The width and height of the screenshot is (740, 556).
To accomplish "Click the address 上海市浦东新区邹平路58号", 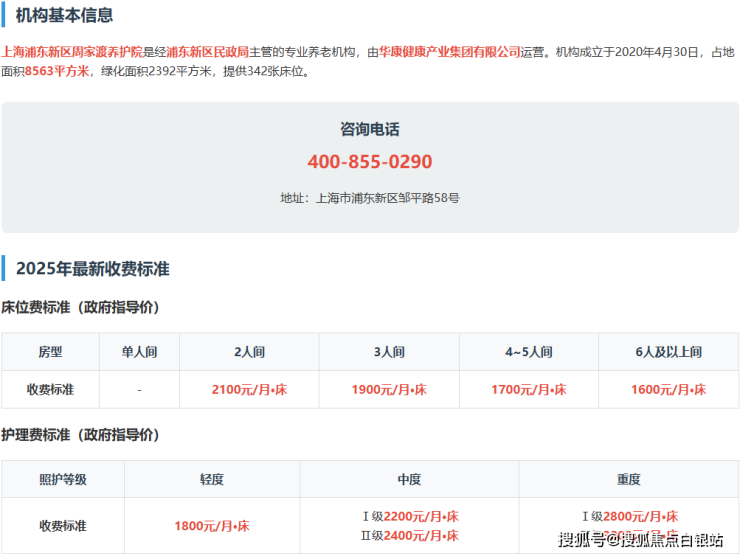I will click(387, 198).
